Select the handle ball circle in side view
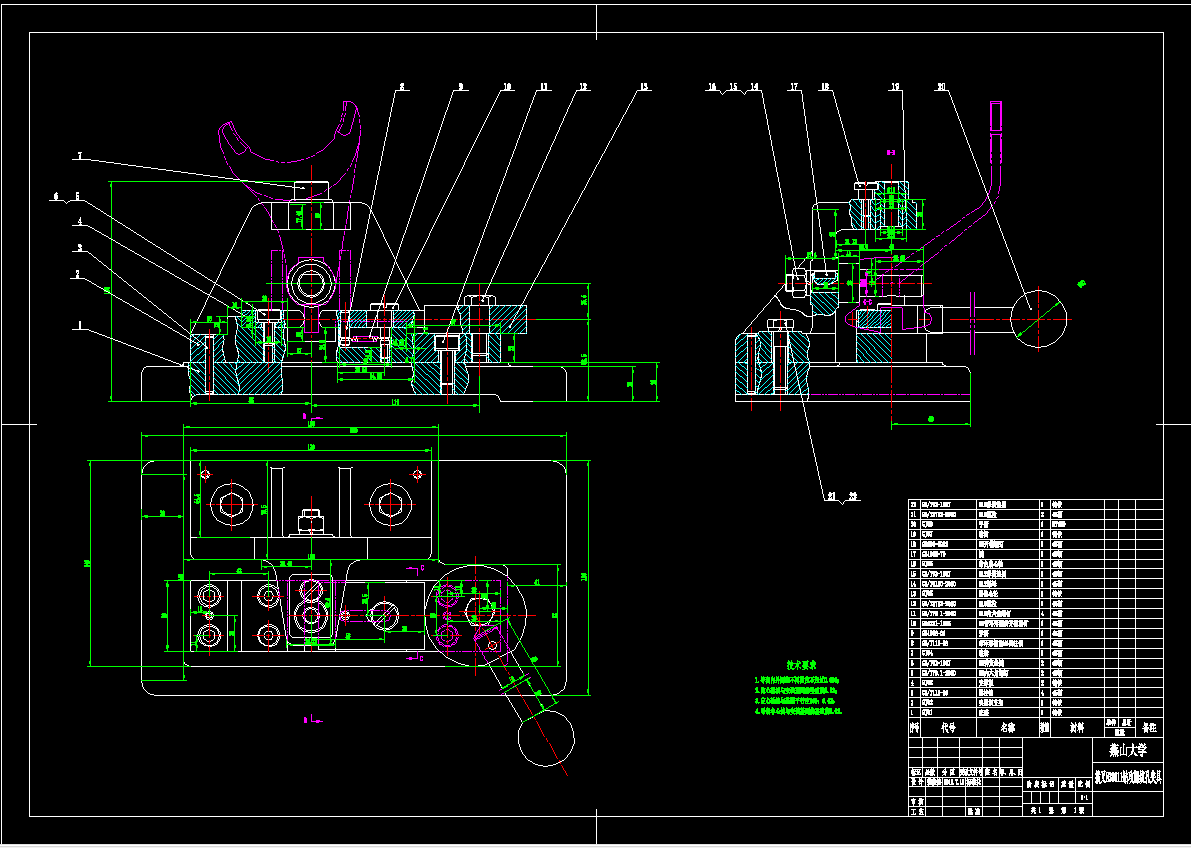Image resolution: width=1191 pixels, height=848 pixels. [1038, 319]
